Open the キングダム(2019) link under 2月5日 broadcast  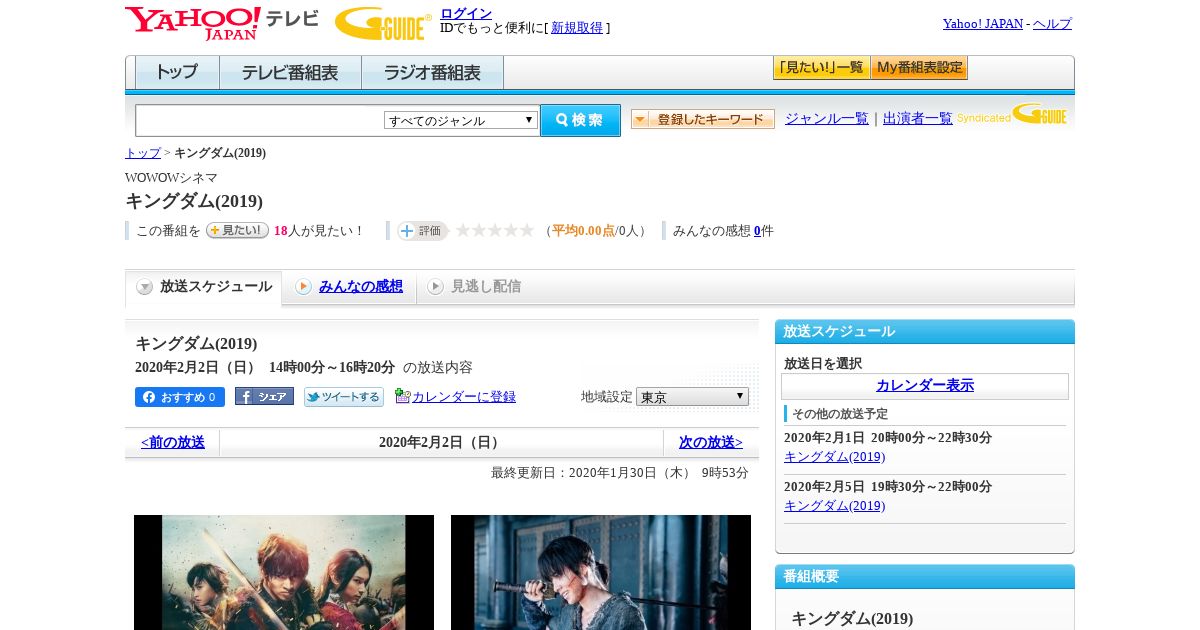tap(835, 506)
